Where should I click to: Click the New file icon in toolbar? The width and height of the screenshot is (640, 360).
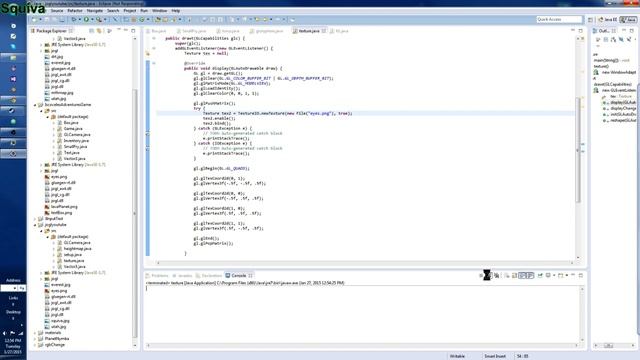tap(34, 19)
